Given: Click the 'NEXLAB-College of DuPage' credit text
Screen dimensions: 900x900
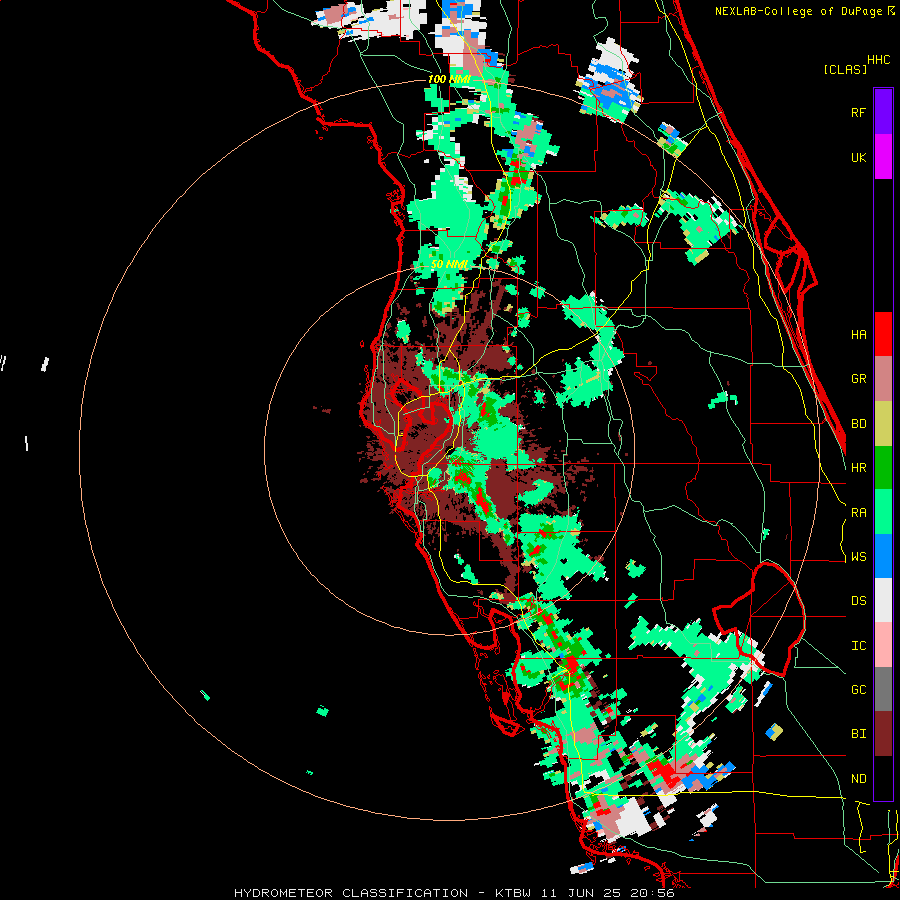Looking at the screenshot, I should click(x=800, y=11).
